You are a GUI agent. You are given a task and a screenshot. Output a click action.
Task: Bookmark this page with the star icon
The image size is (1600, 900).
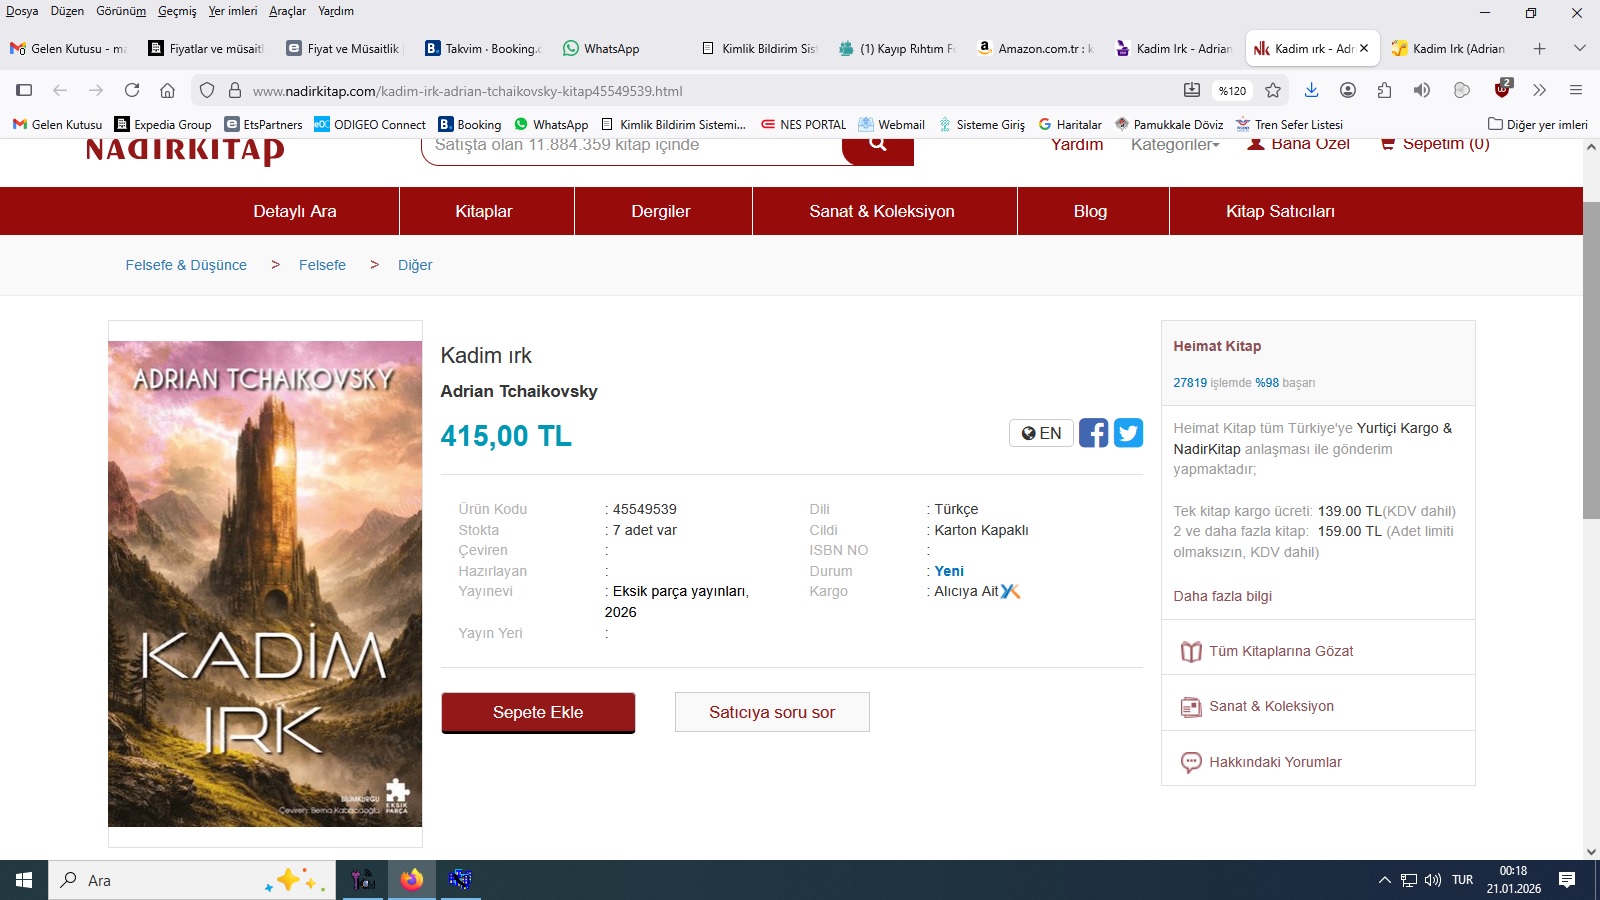point(1273,90)
